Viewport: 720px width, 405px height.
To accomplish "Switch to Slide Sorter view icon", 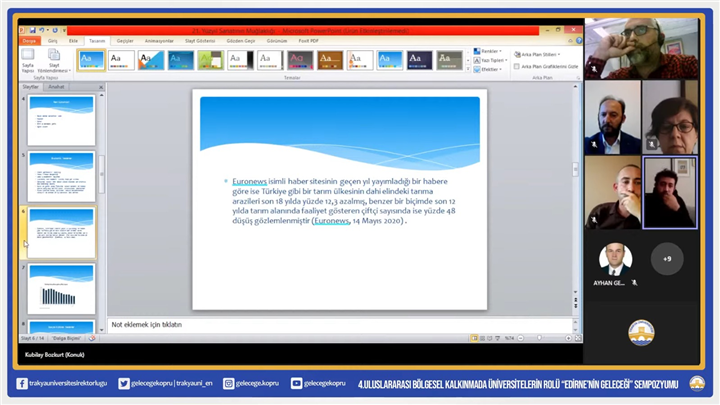I will point(482,338).
